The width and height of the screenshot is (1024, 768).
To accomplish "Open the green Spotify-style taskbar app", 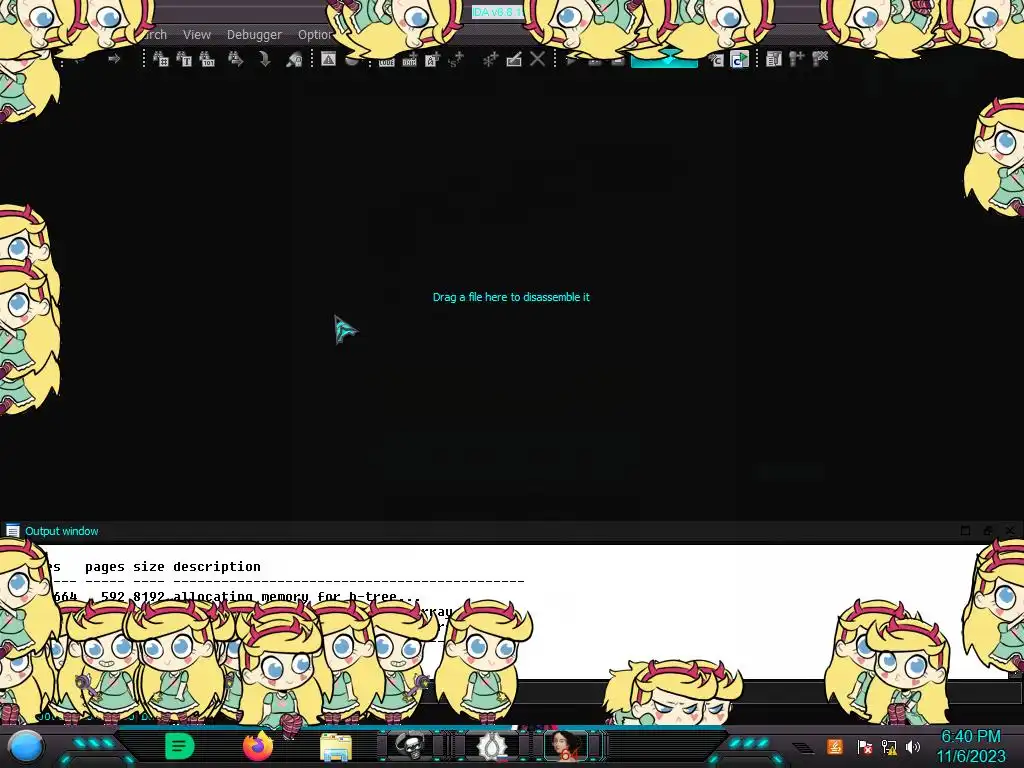I will pyautogui.click(x=179, y=746).
